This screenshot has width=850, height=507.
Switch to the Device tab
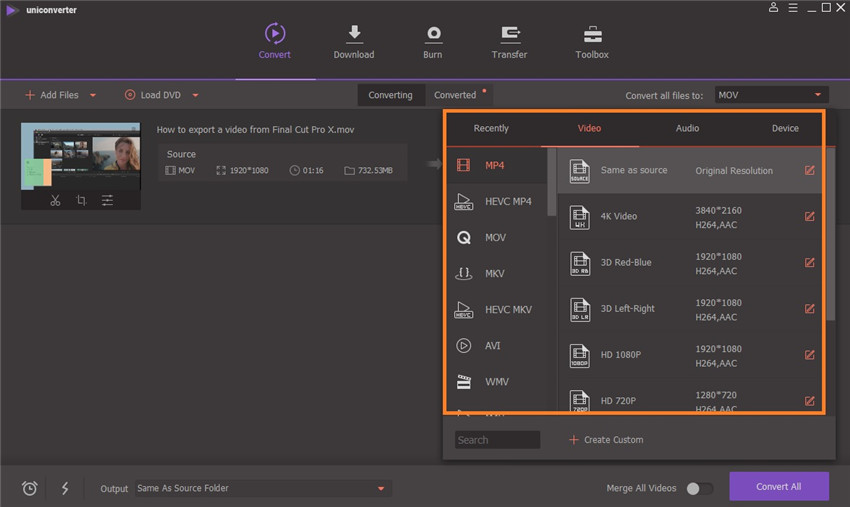tap(785, 129)
